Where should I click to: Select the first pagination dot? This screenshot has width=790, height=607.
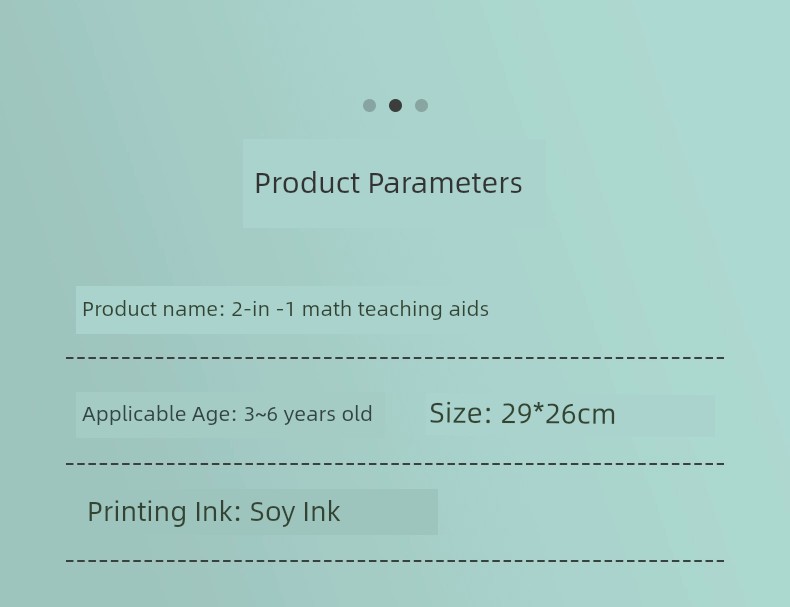369,106
